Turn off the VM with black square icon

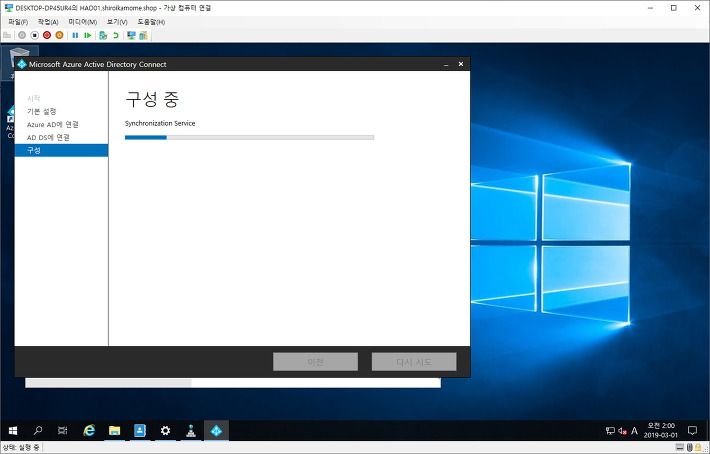(x=34, y=35)
